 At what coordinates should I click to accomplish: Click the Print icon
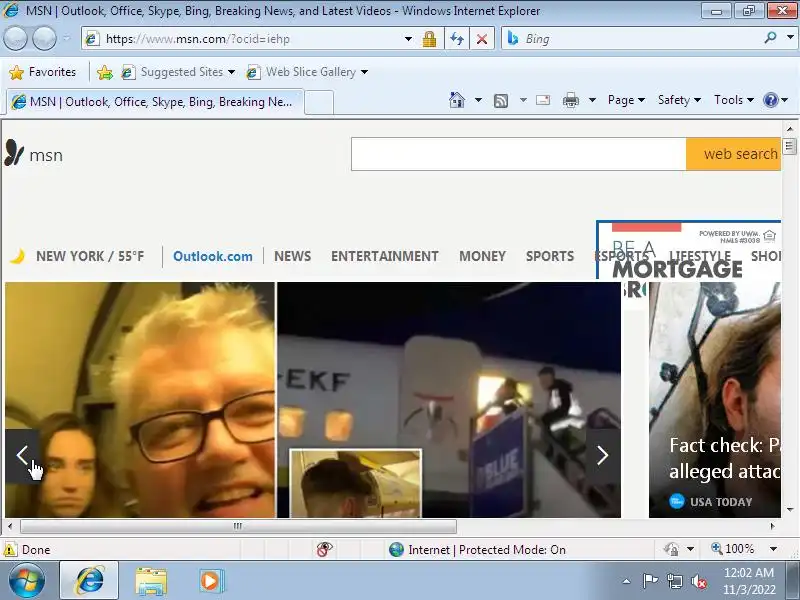[x=570, y=101]
